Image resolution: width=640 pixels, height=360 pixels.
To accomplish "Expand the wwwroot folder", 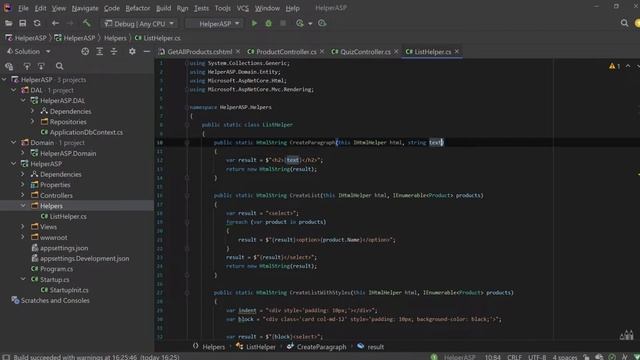I will coord(23,237).
